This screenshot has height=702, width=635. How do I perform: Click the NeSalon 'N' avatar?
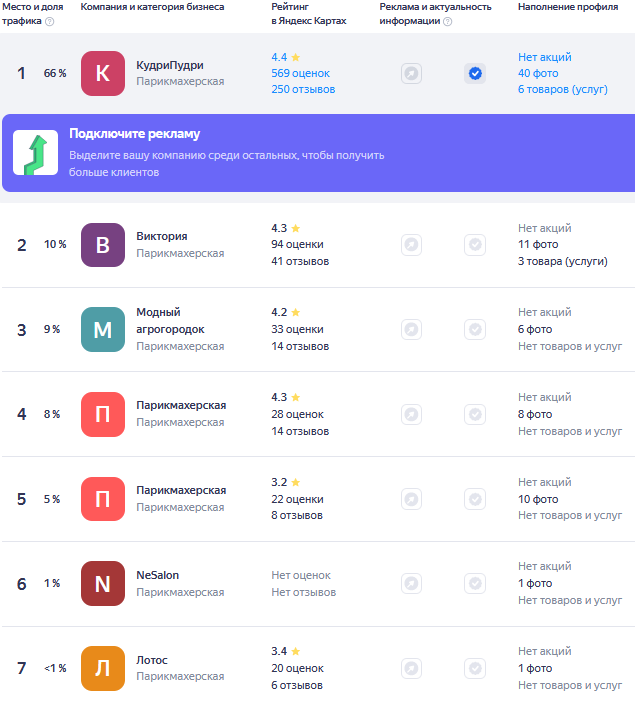coord(103,583)
